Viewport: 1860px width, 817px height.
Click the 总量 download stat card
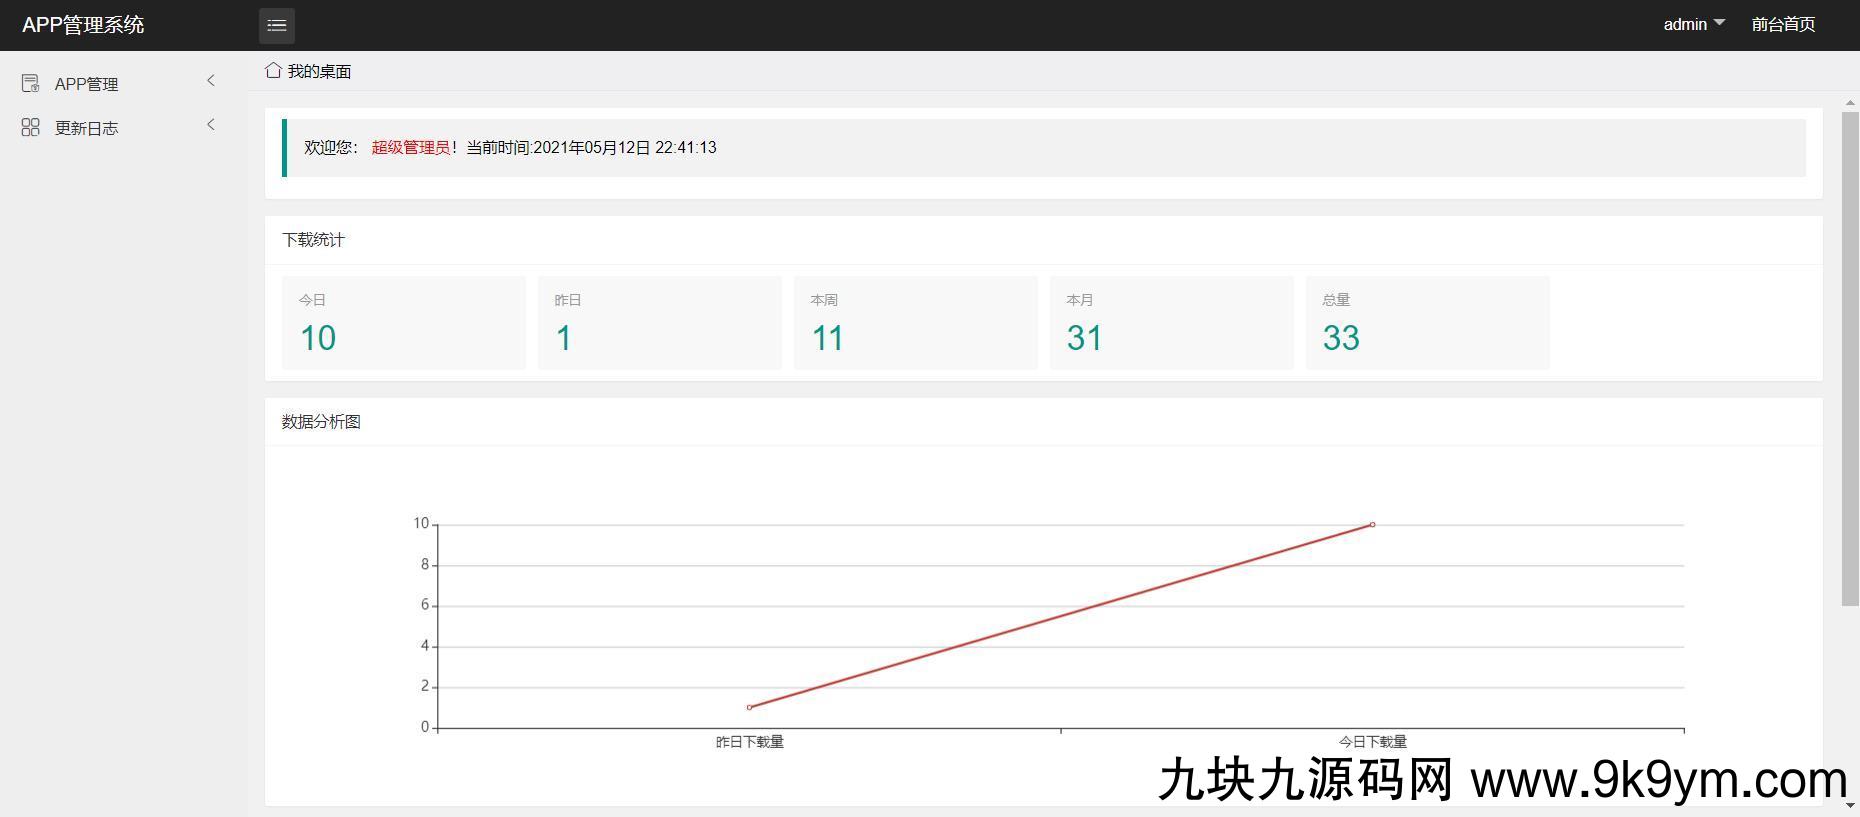pos(1428,323)
